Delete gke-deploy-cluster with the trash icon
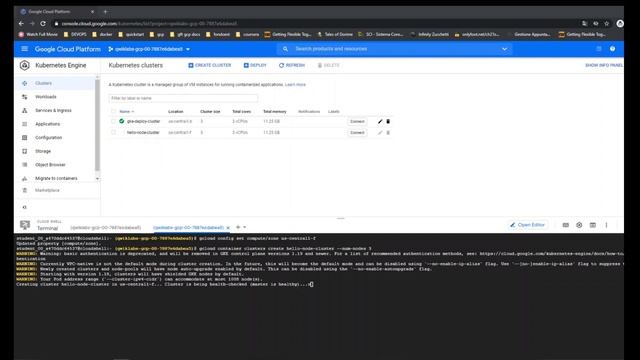 [x=388, y=121]
